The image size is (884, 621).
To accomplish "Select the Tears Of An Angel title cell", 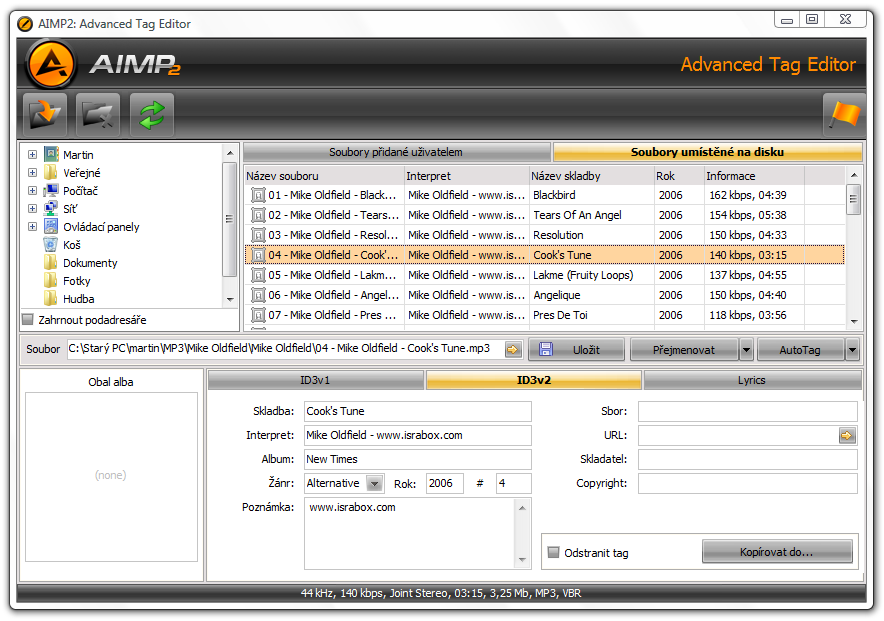I will point(591,215).
